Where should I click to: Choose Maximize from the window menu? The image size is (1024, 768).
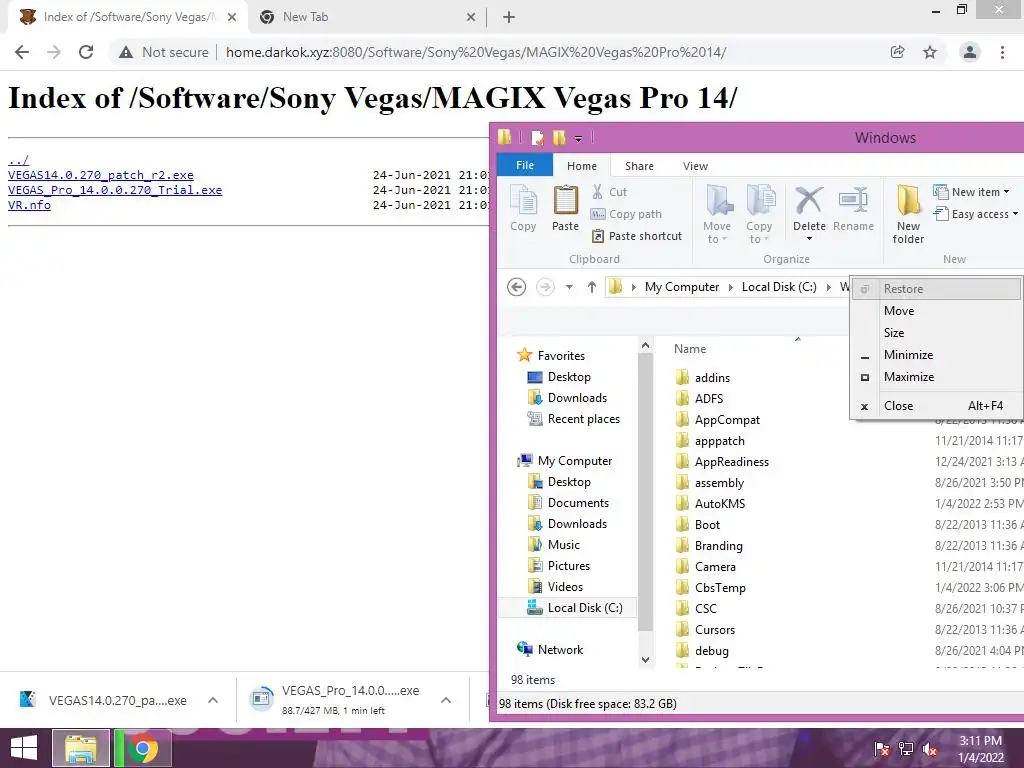936,377
